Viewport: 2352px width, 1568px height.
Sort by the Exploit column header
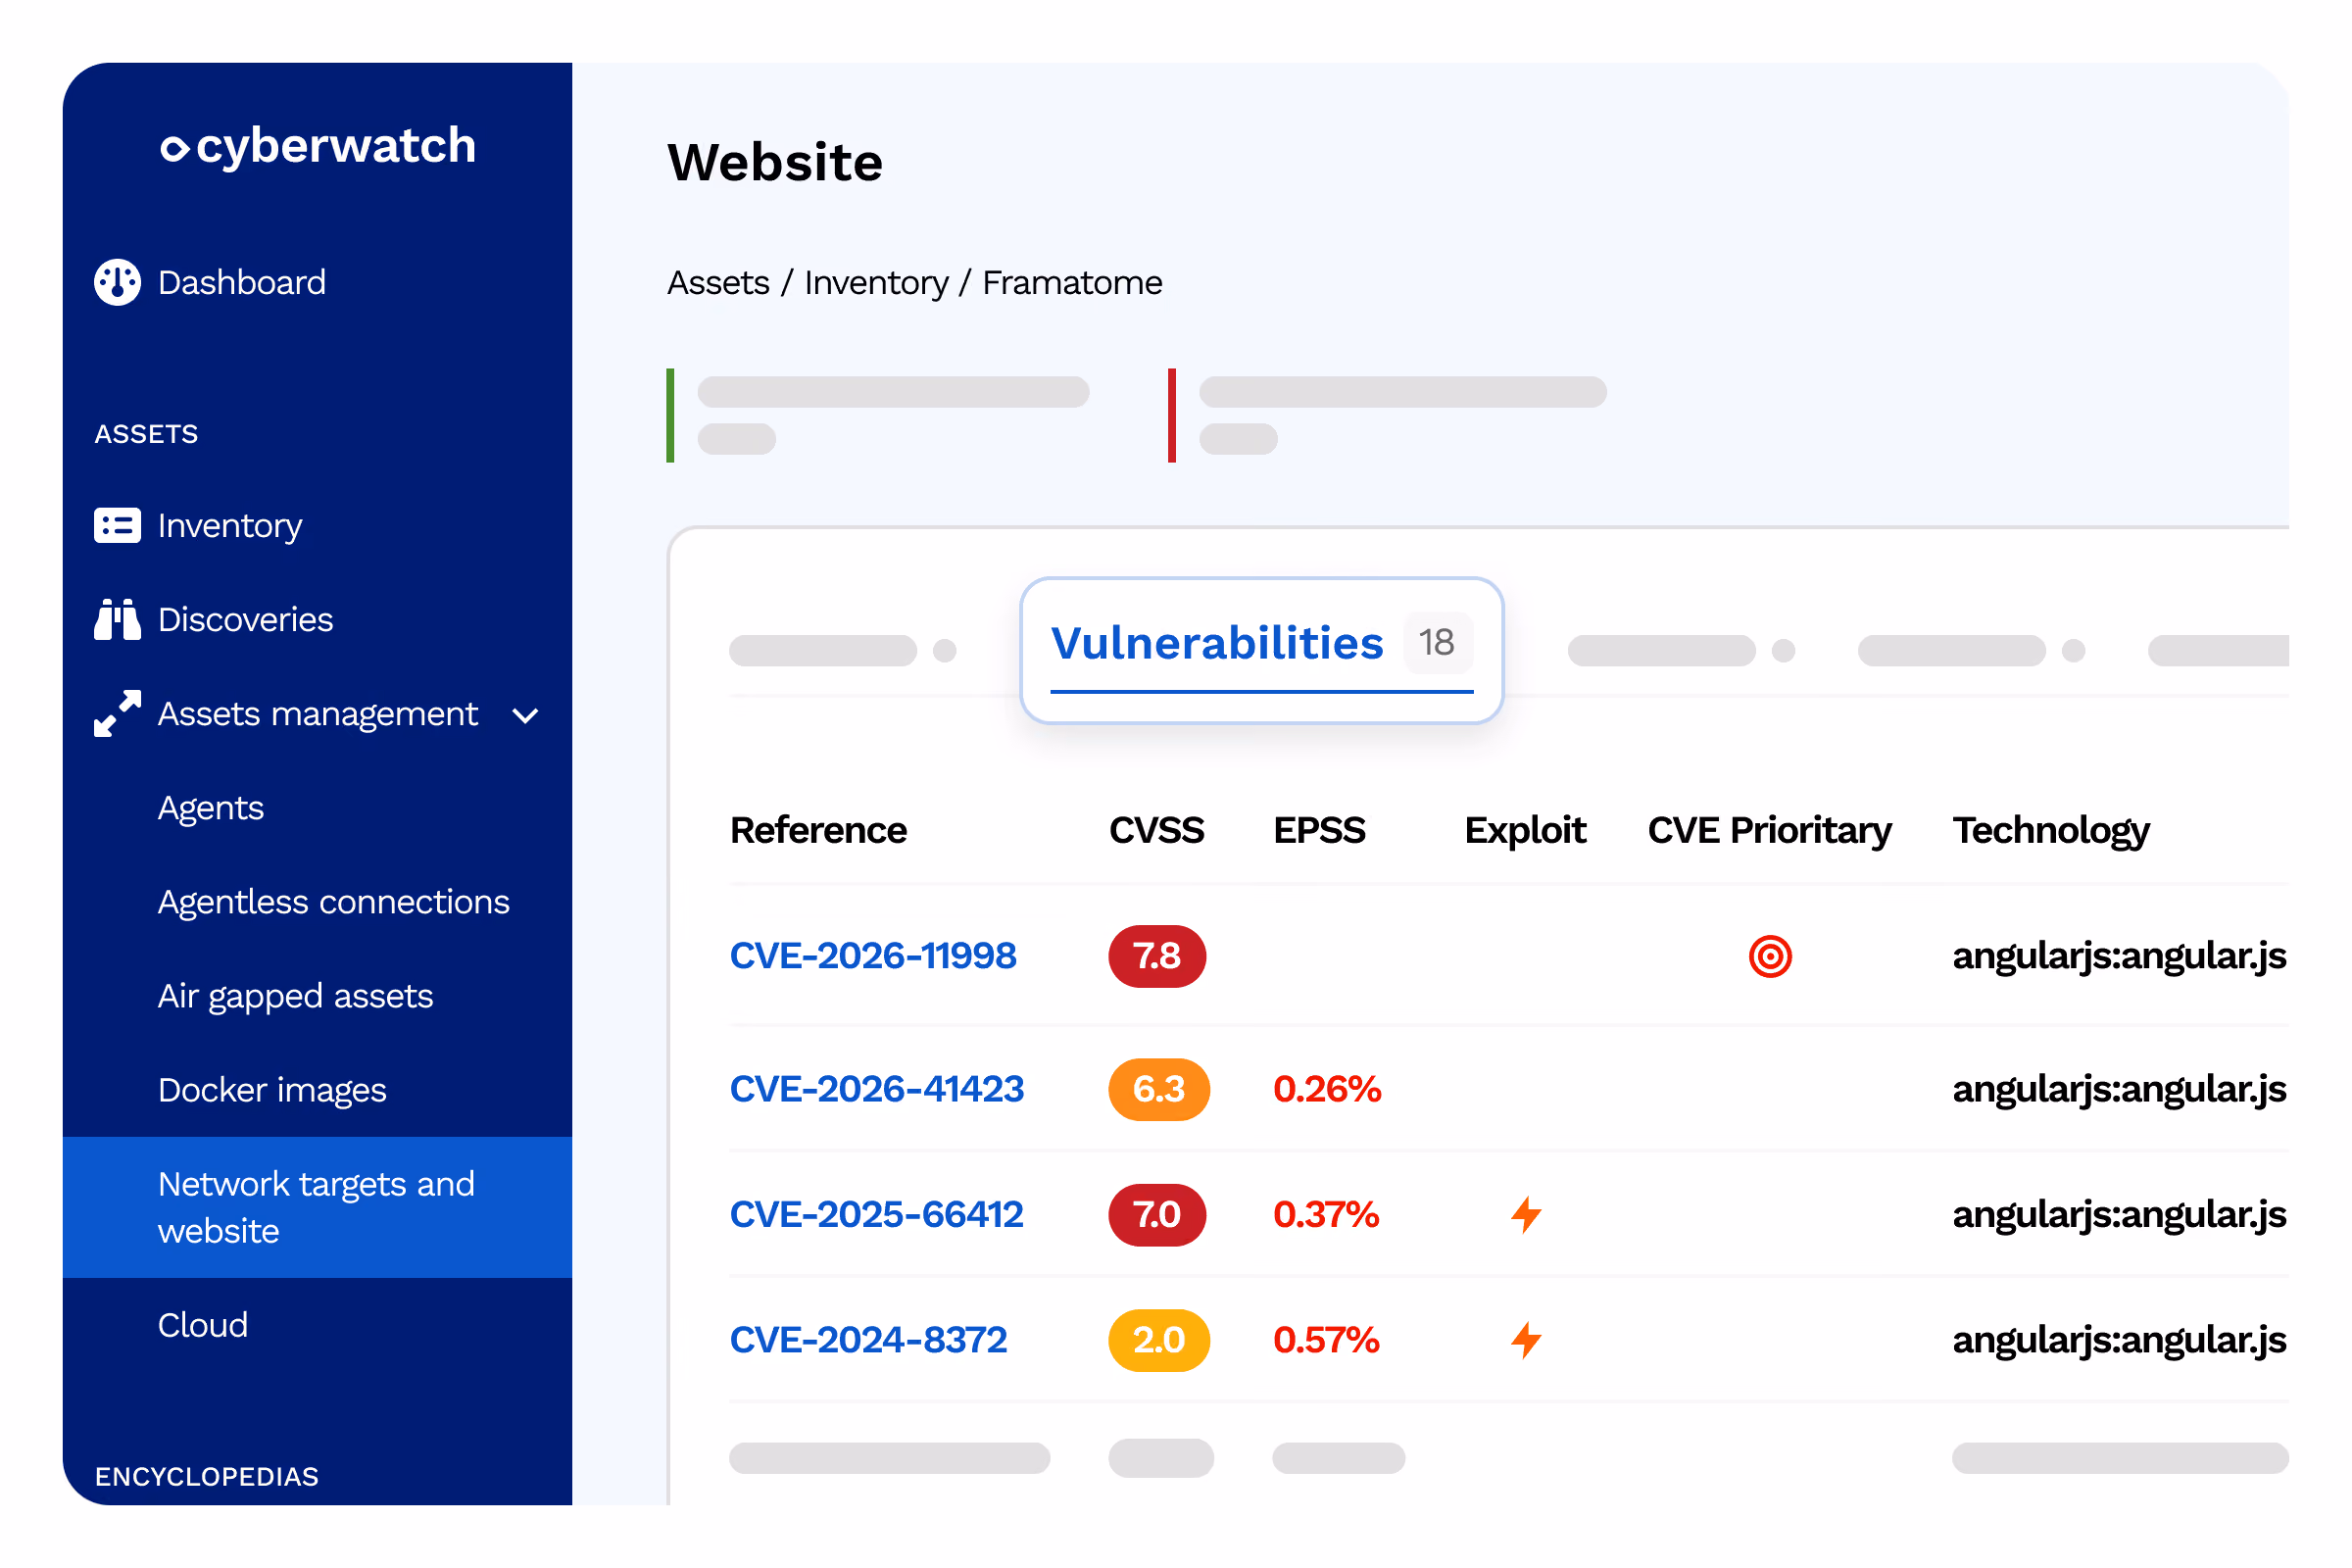click(x=1525, y=830)
